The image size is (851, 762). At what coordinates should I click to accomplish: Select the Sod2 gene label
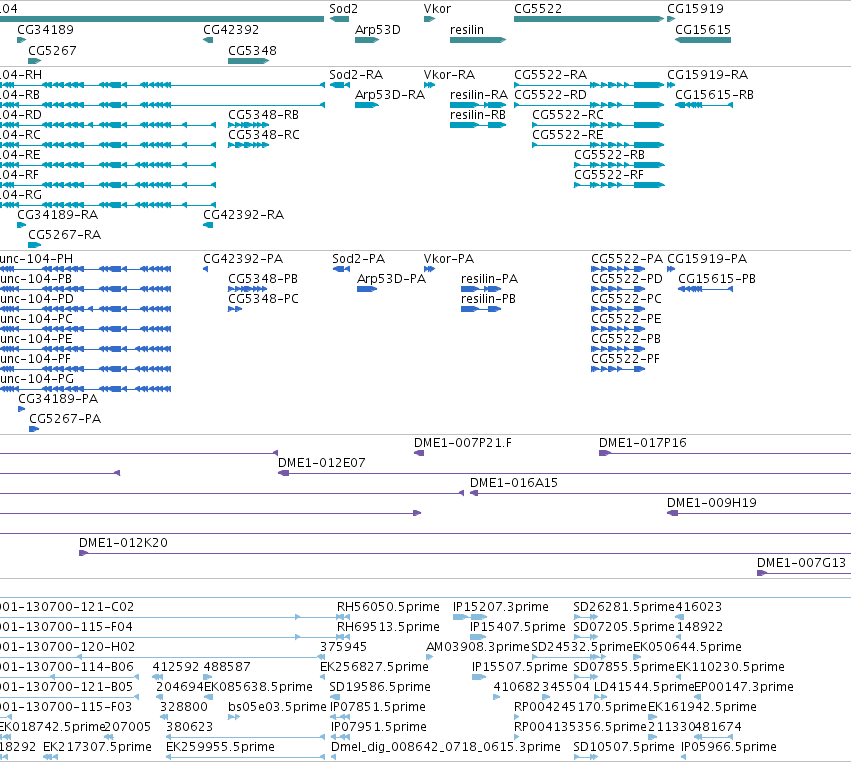[x=344, y=9]
